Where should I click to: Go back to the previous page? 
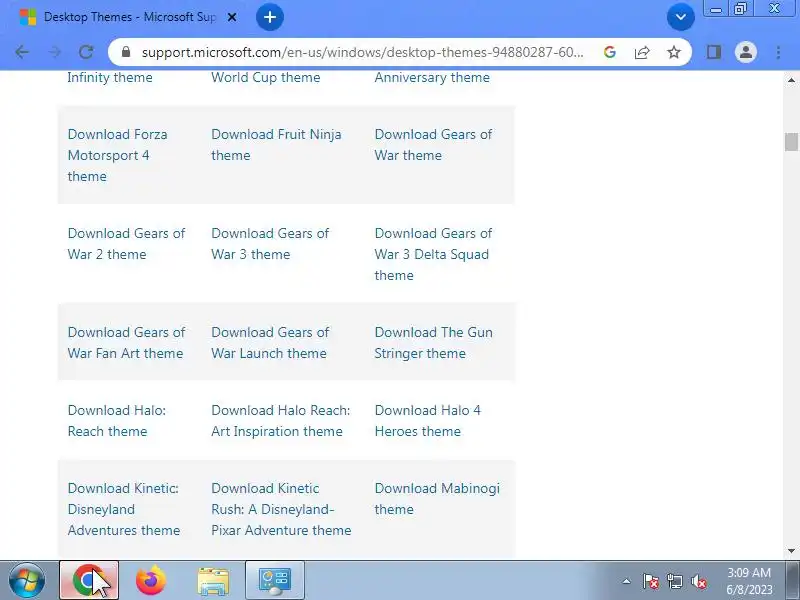[22, 52]
